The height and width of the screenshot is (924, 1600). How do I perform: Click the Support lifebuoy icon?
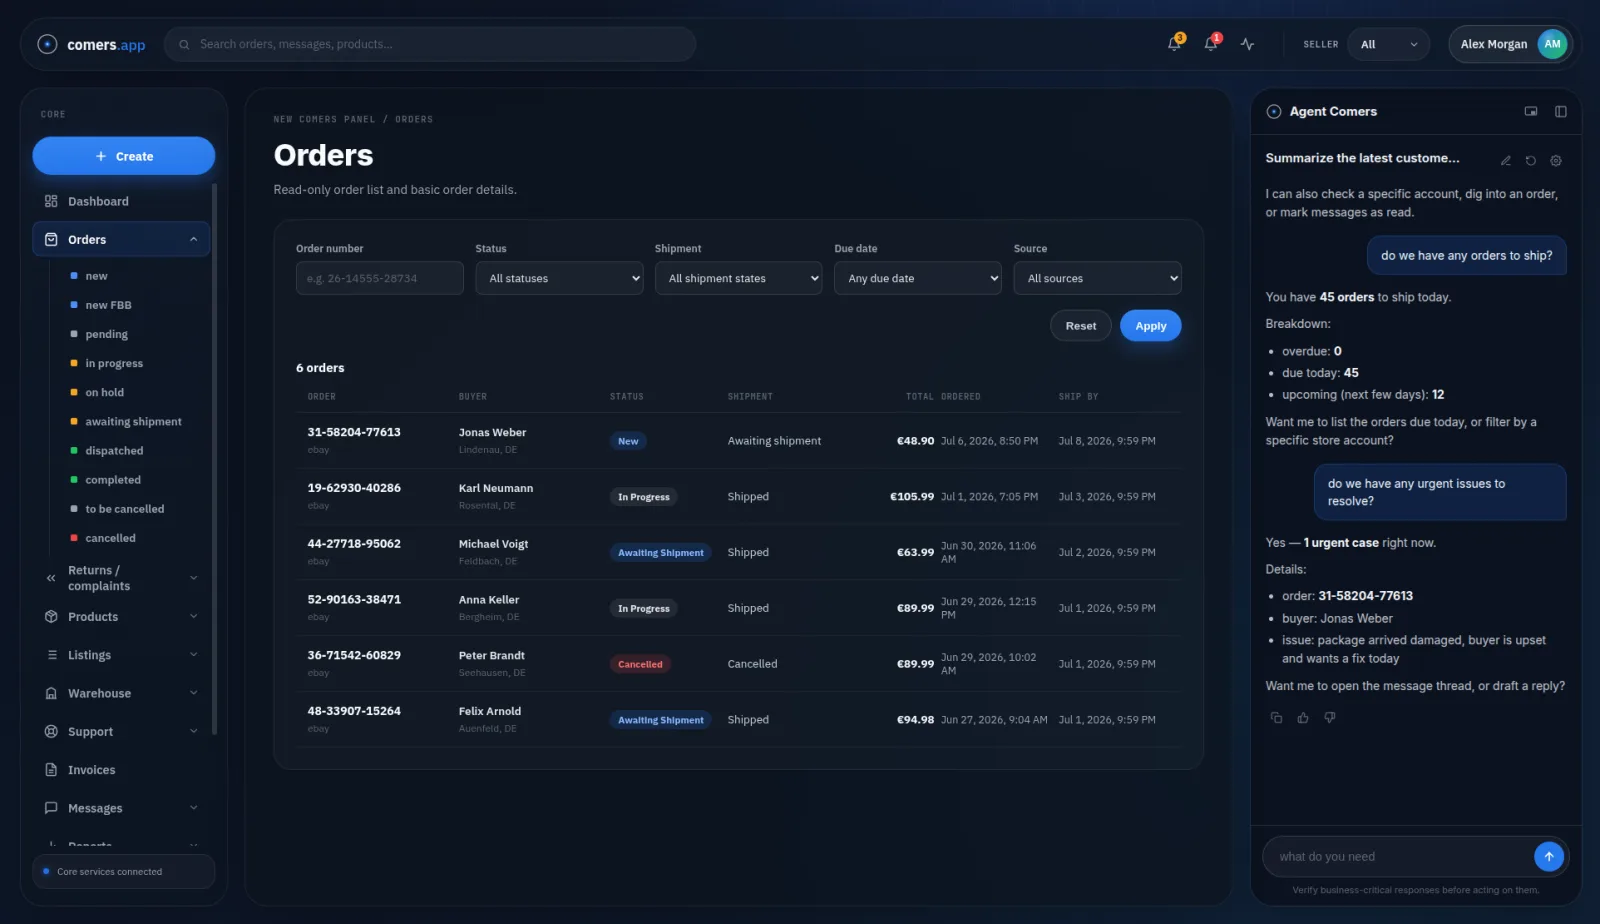(51, 732)
